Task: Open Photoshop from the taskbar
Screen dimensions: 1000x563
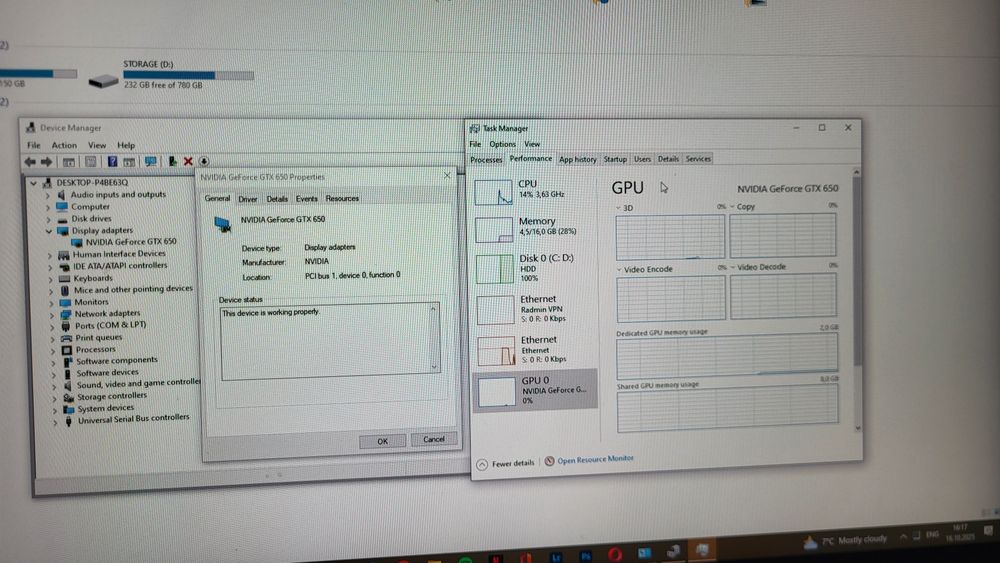Action: click(585, 556)
